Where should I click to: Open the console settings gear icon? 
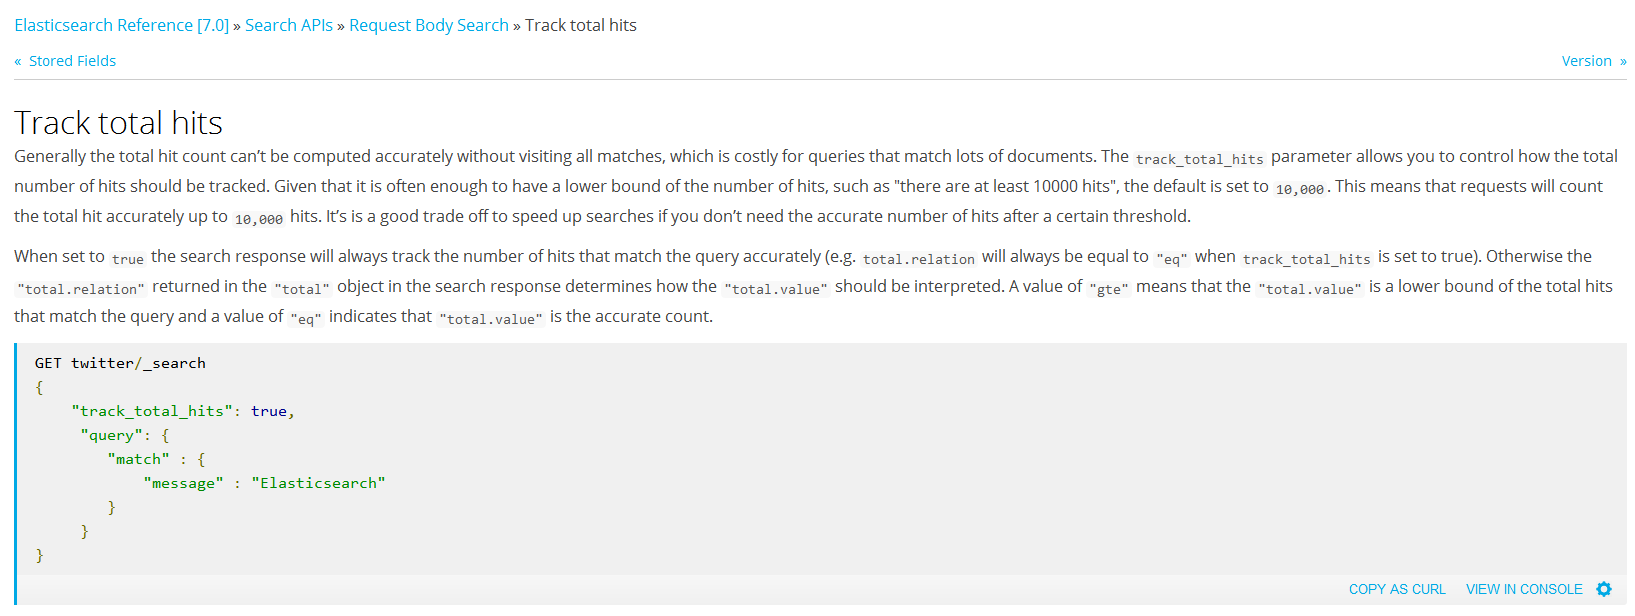(x=1604, y=589)
